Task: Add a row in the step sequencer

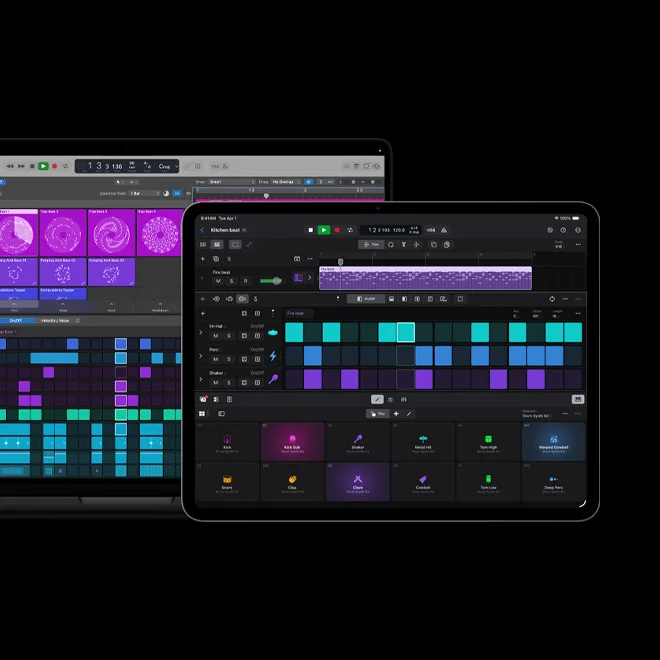Action: (x=203, y=314)
